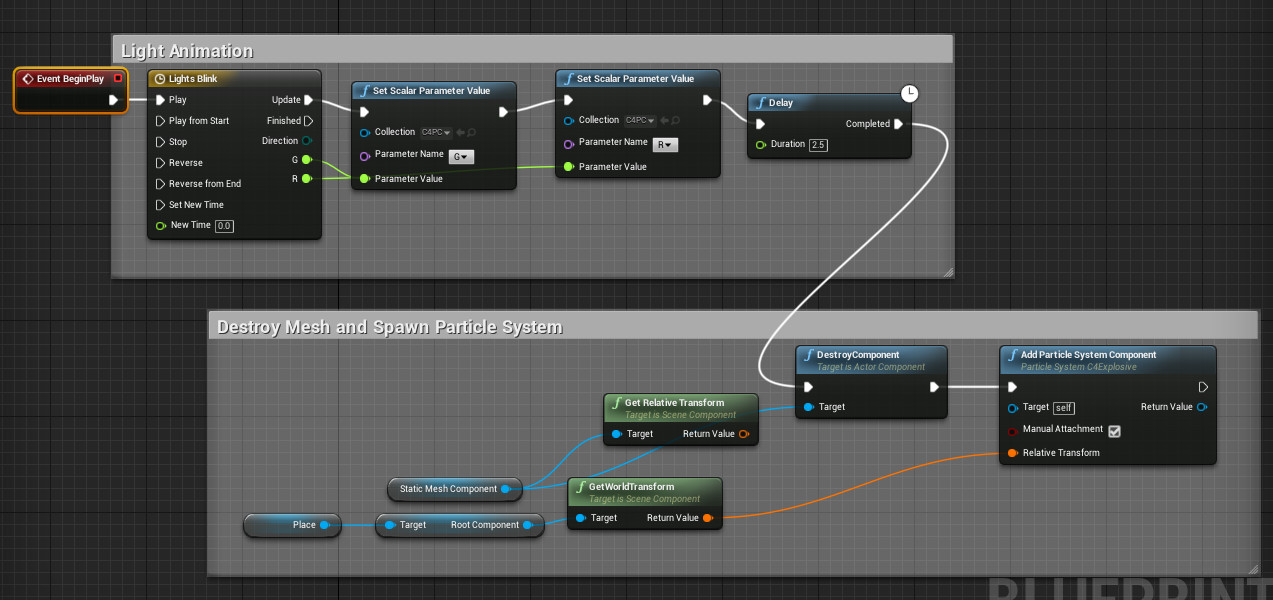
Task: Click Add Particle System Component's exec output pin
Action: (x=1203, y=387)
